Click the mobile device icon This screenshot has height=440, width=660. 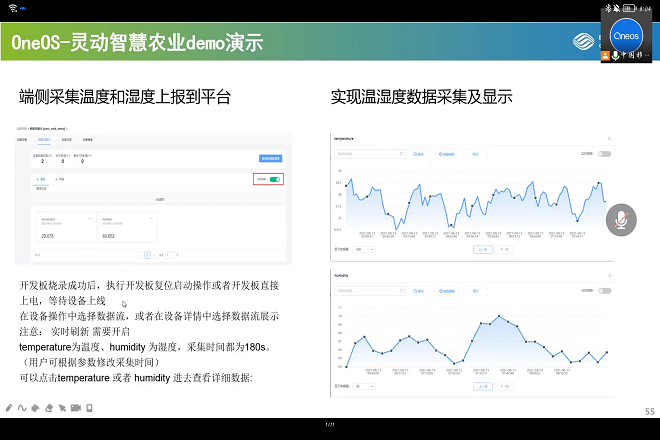pyautogui.click(x=89, y=408)
